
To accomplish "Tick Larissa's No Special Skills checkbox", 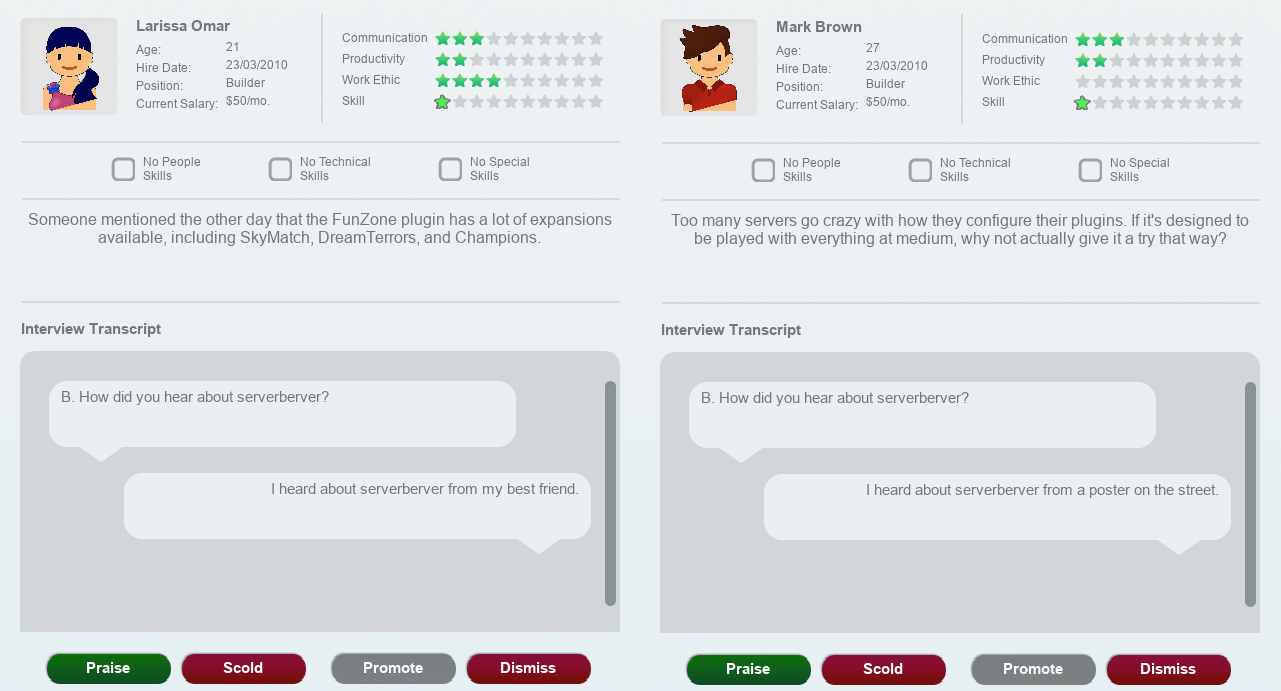I will 451,169.
